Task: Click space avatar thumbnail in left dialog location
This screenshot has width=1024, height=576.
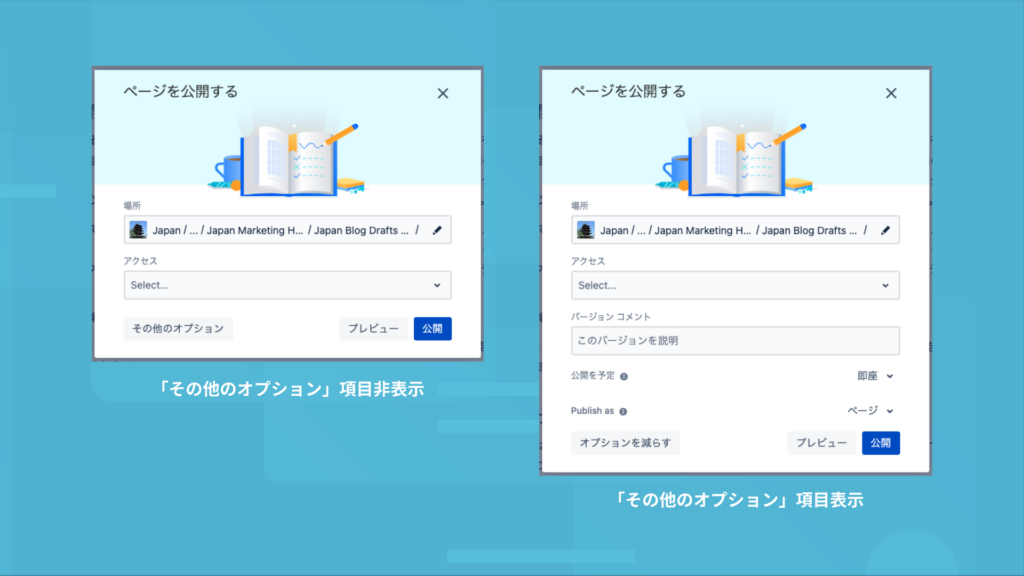Action: pos(138,230)
